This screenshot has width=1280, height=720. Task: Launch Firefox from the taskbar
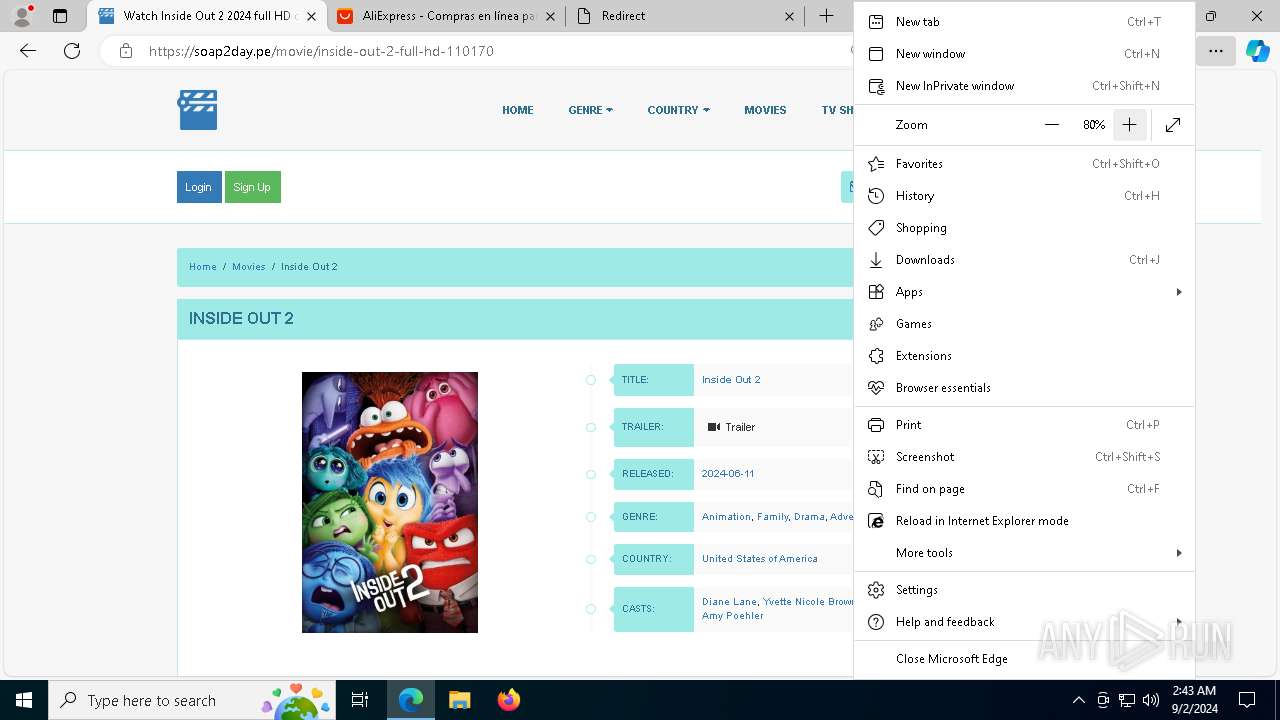click(x=509, y=700)
